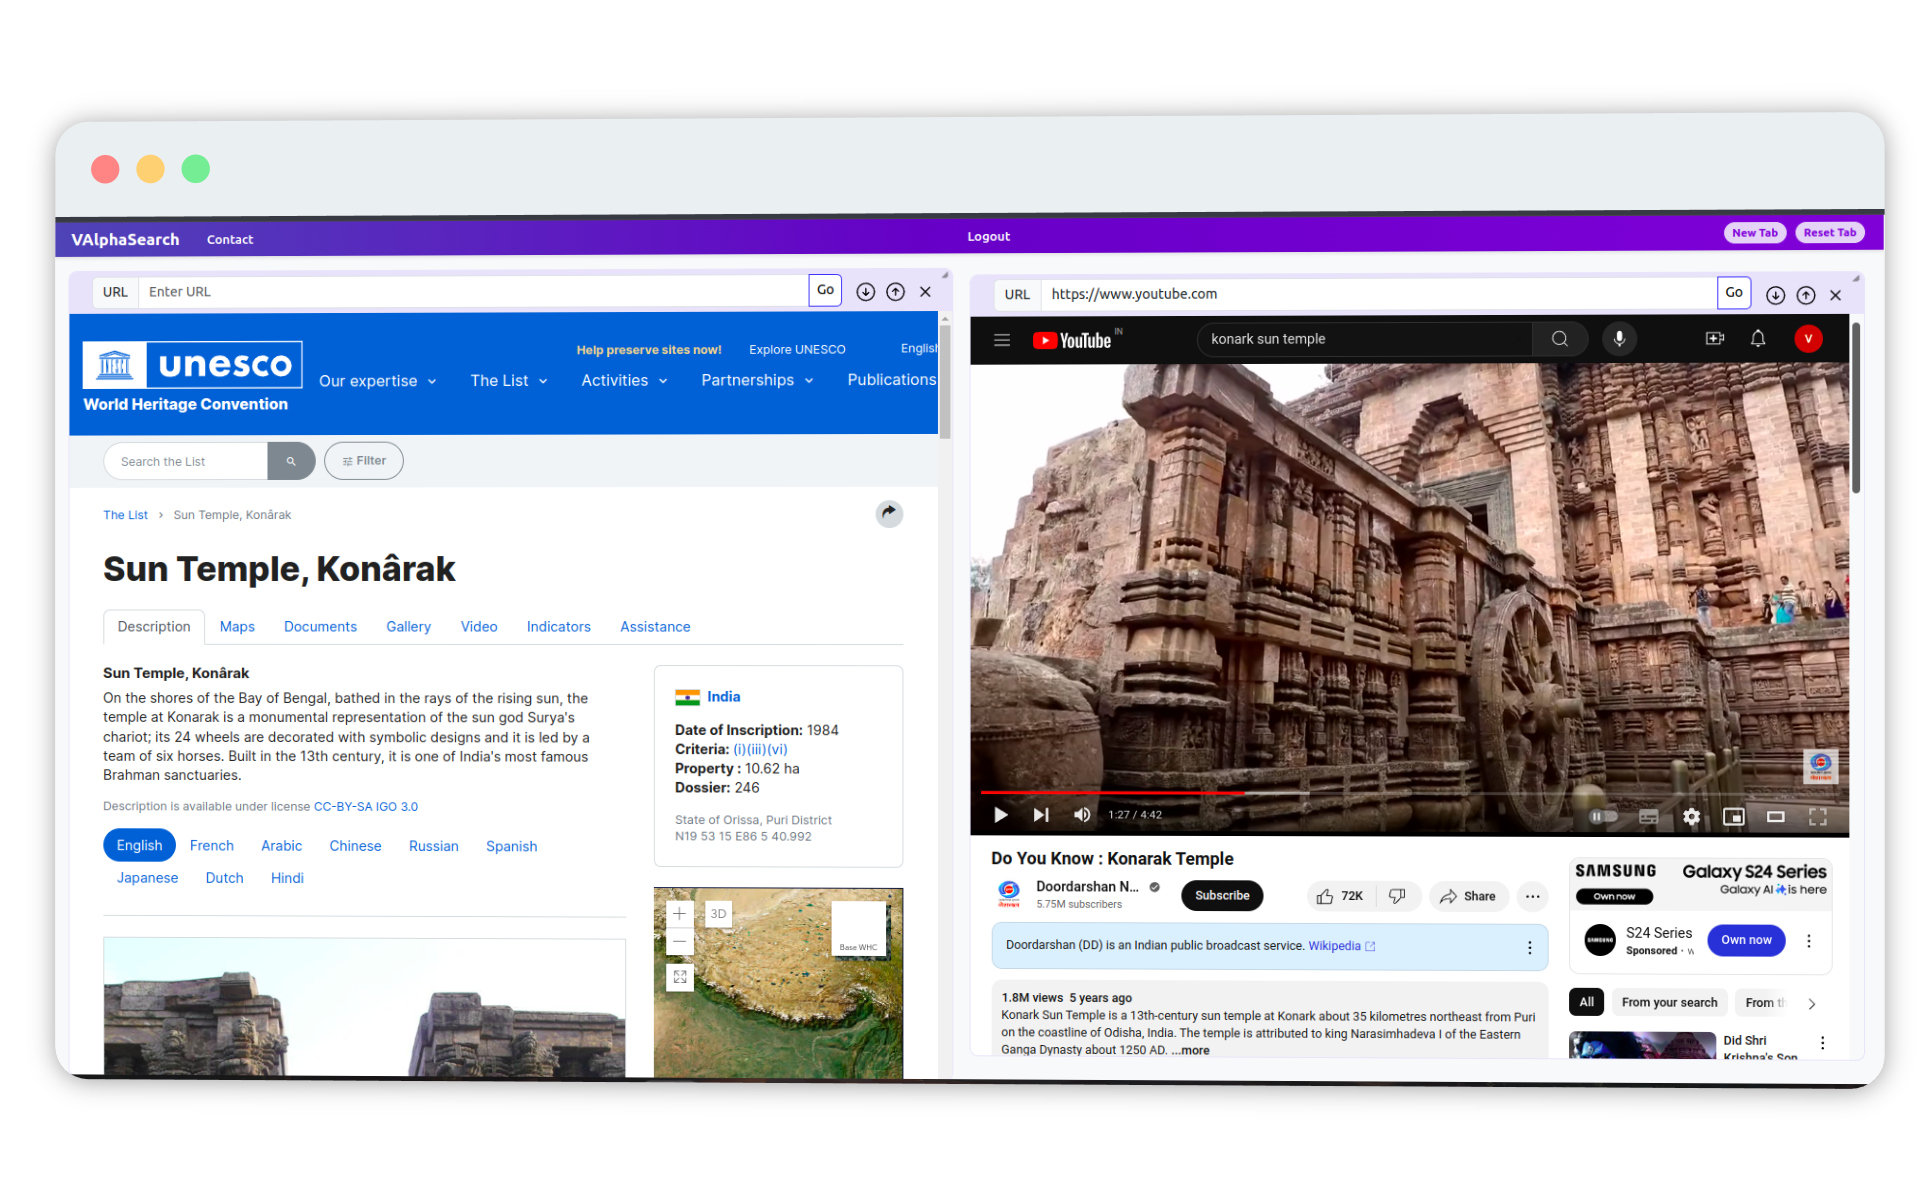Enable miniplayer mode
Screen dimensions: 1920x1200
[x=1733, y=817]
